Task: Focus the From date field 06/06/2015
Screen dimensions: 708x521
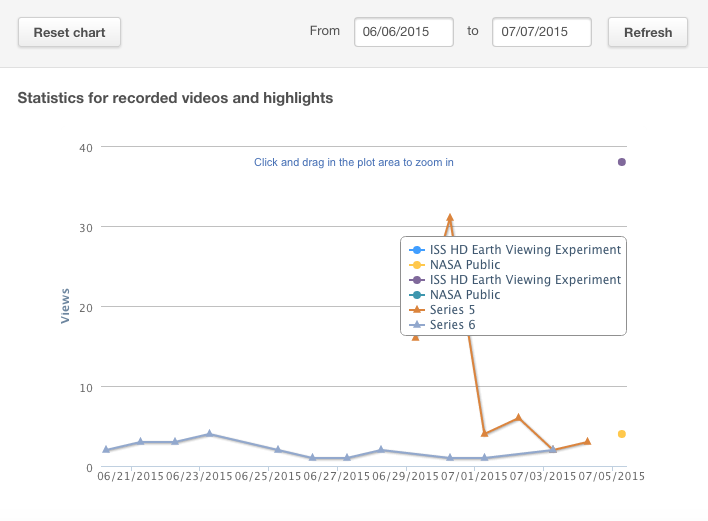Action: click(404, 32)
